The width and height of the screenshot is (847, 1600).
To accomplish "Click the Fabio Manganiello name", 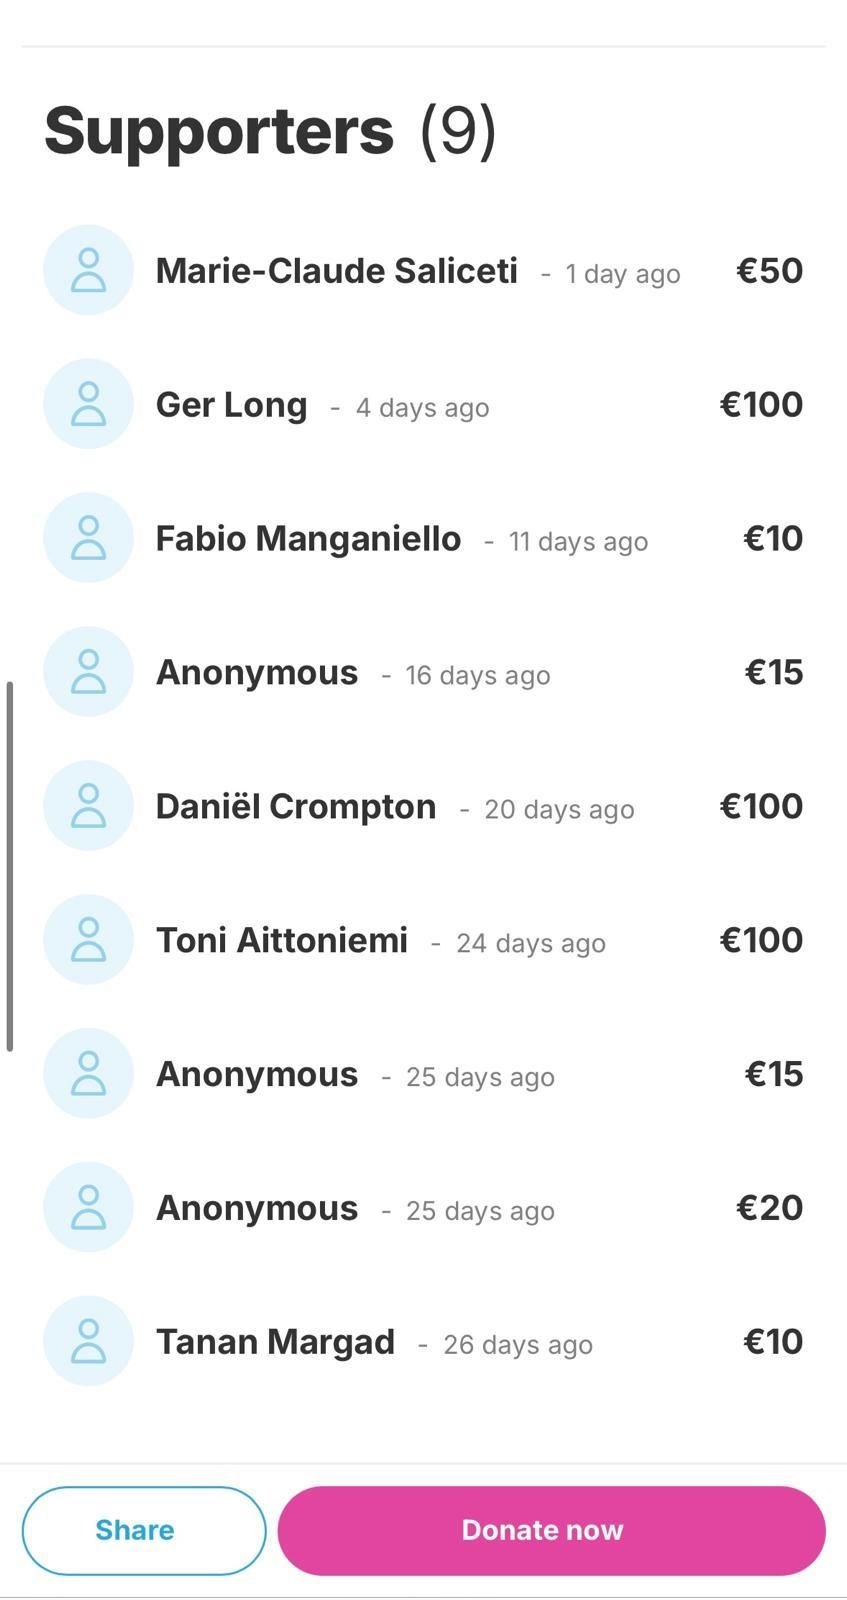I will tap(308, 539).
